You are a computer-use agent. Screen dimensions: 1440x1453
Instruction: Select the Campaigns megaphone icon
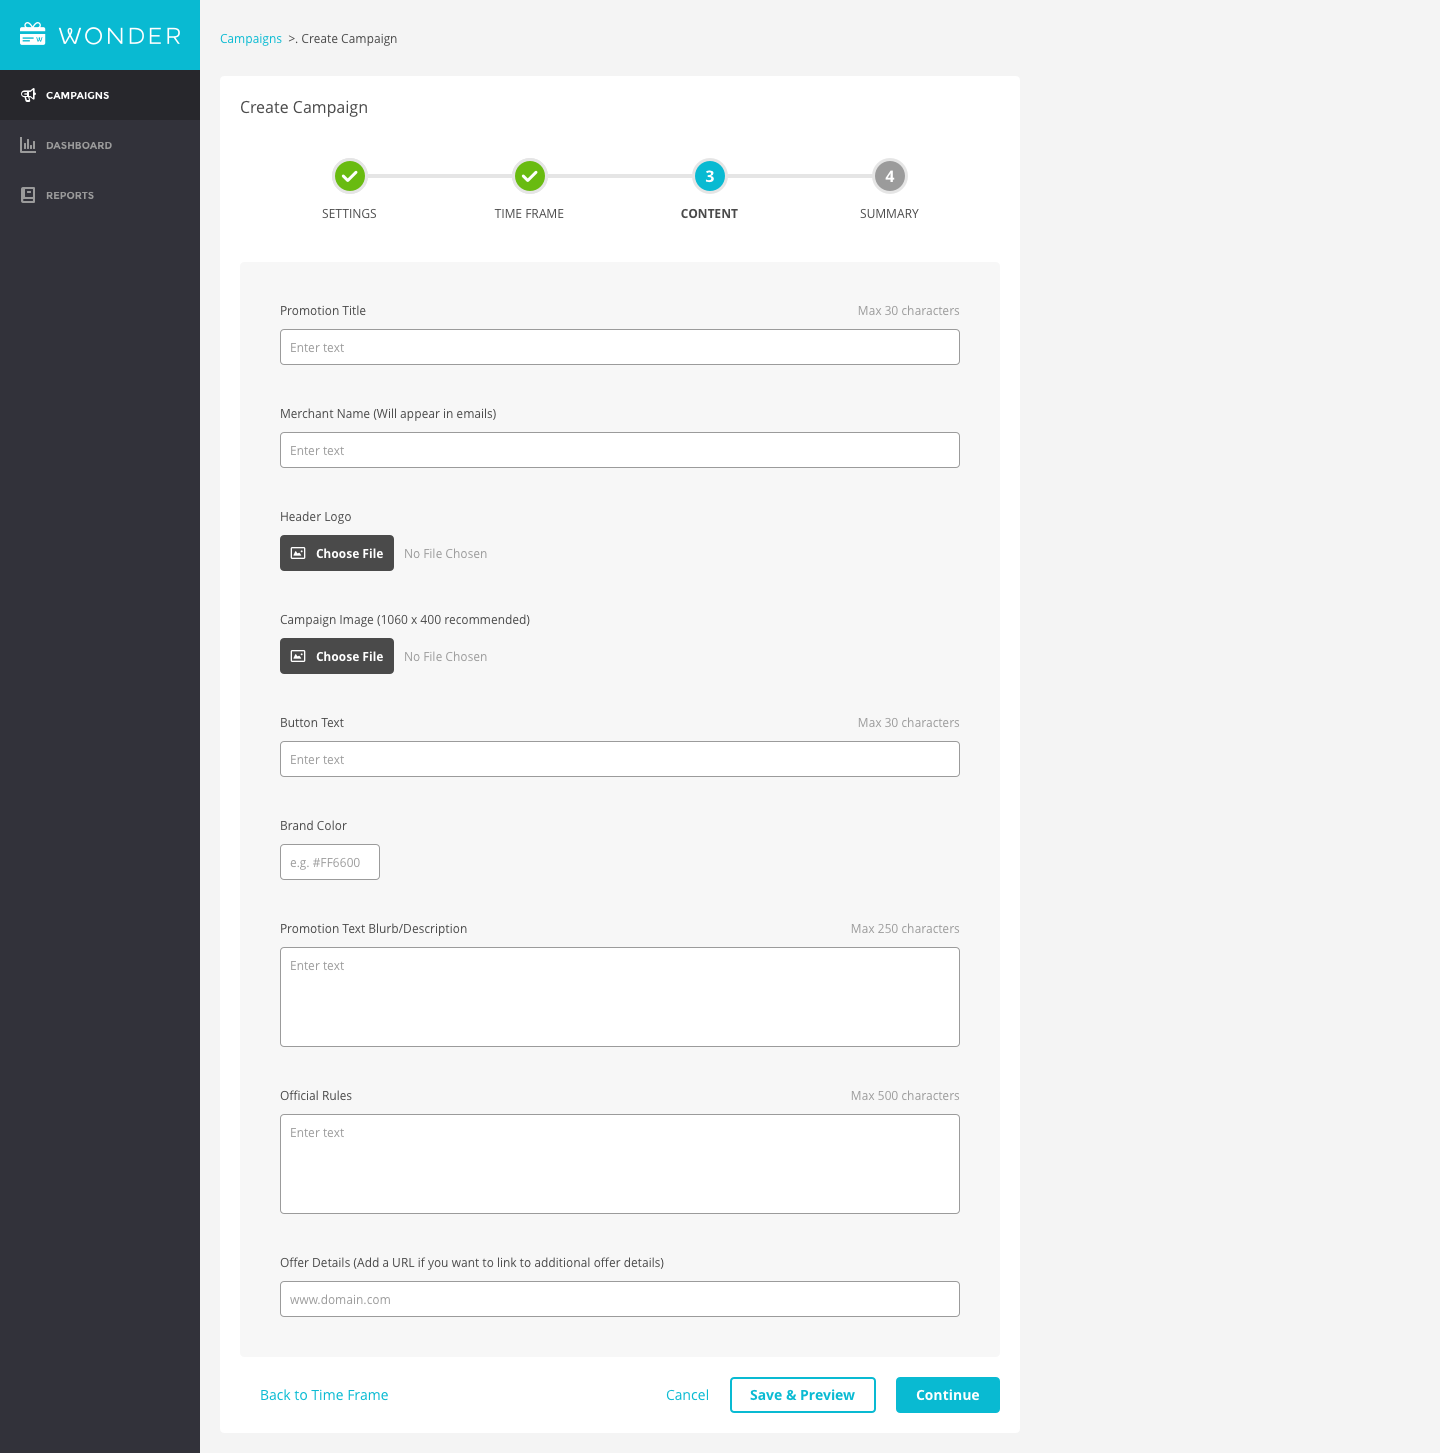[28, 94]
